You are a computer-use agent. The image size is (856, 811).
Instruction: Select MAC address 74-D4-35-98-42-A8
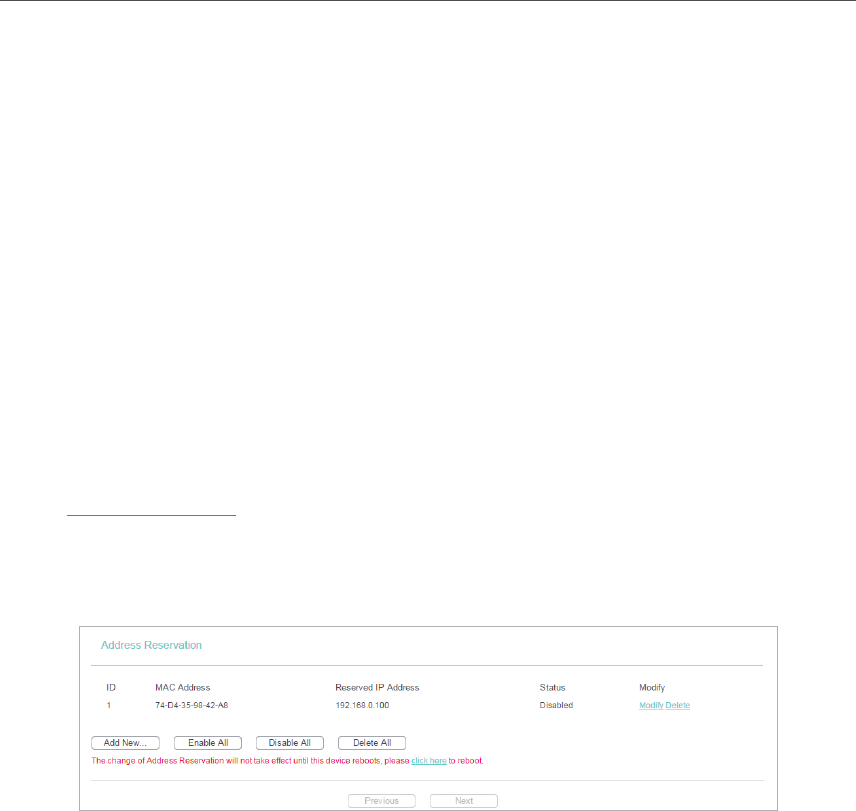[192, 705]
